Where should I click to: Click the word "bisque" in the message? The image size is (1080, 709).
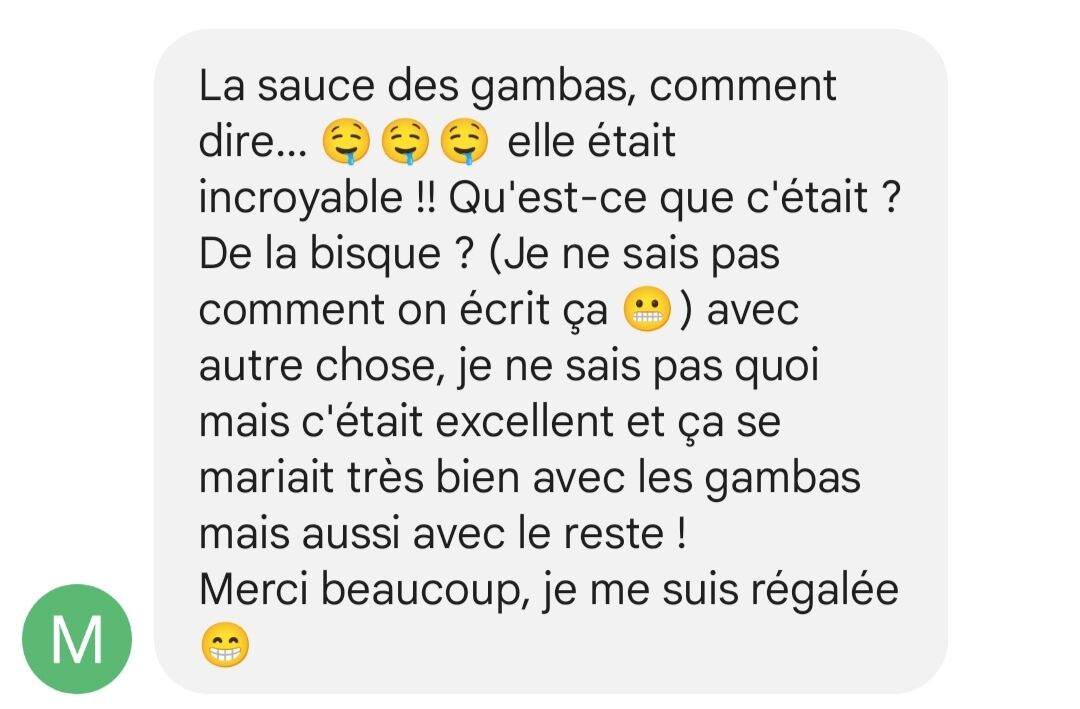[375, 254]
